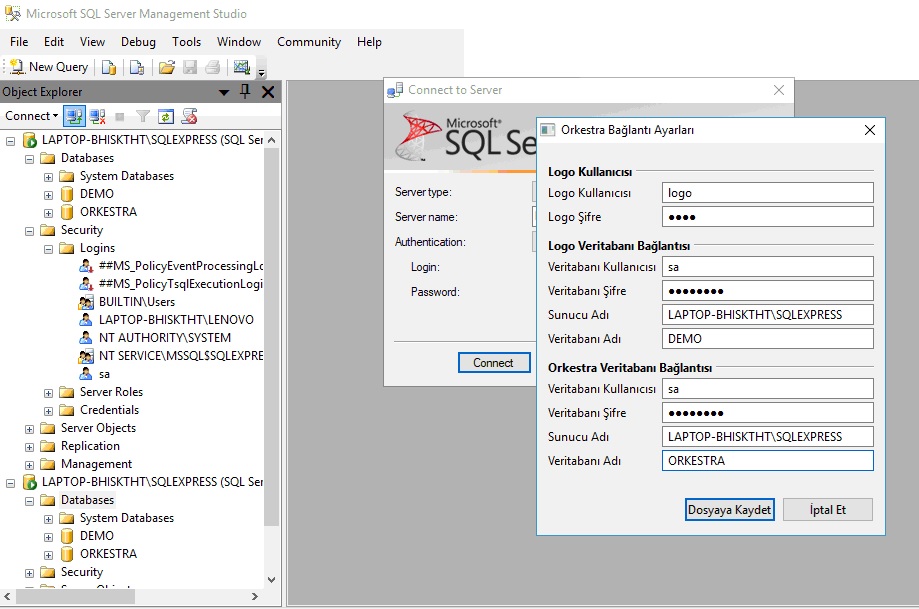Click the Object Explorer scroll down arrow

[x=271, y=580]
